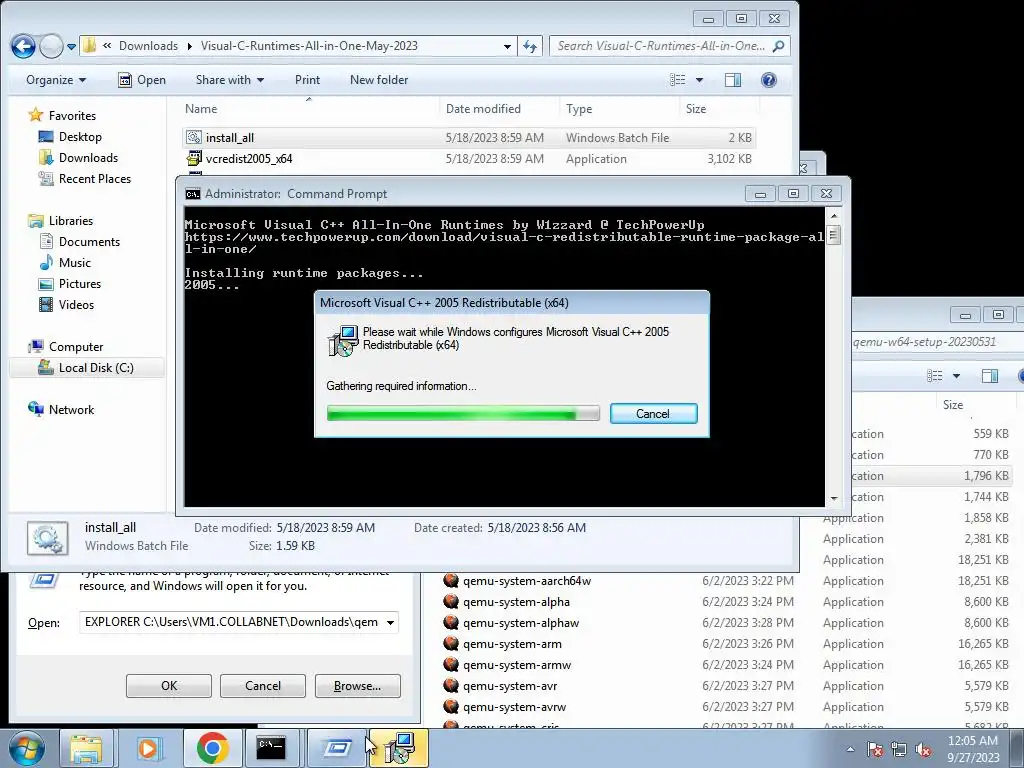Click the Command Prompt vertical scrollbar thumb

click(833, 234)
